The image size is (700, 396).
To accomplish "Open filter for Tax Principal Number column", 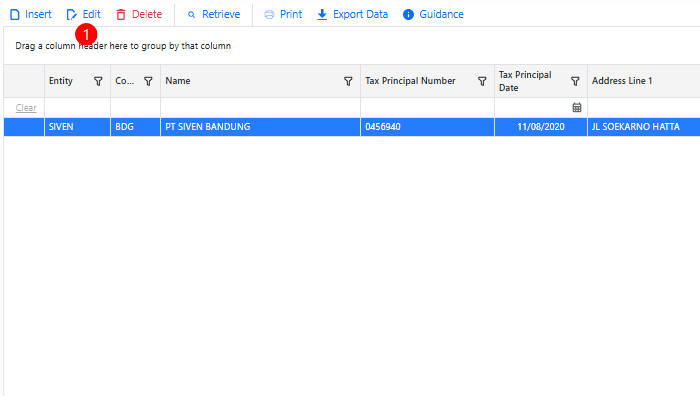I will [482, 81].
